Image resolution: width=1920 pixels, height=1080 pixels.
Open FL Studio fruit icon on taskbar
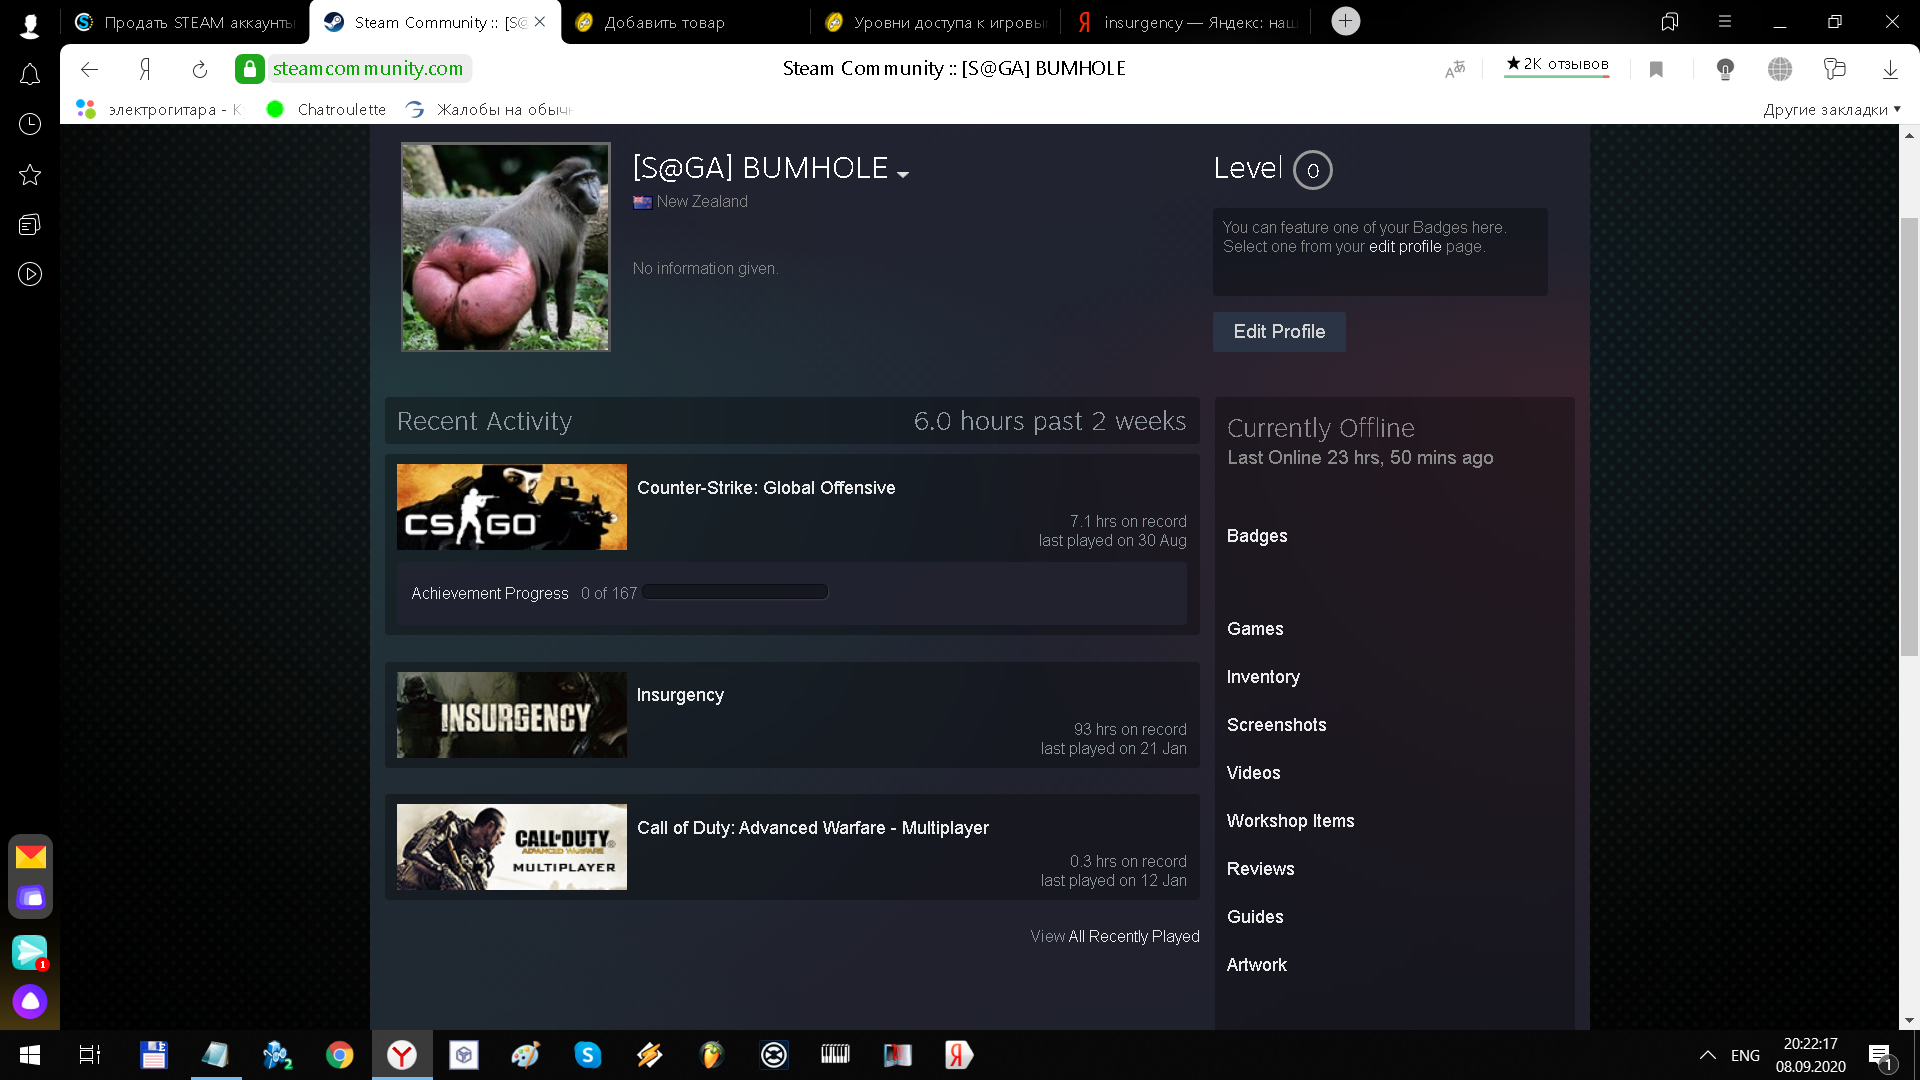711,1055
